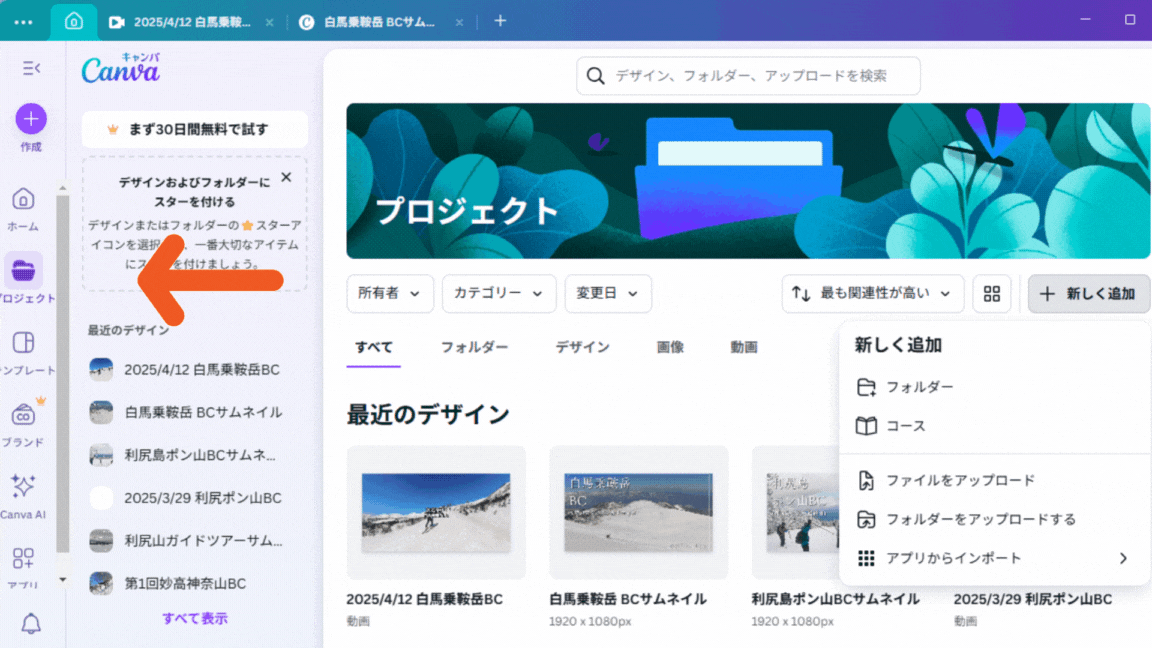1152x648 pixels.
Task: Switch to the フォルダー tab
Action: (474, 347)
